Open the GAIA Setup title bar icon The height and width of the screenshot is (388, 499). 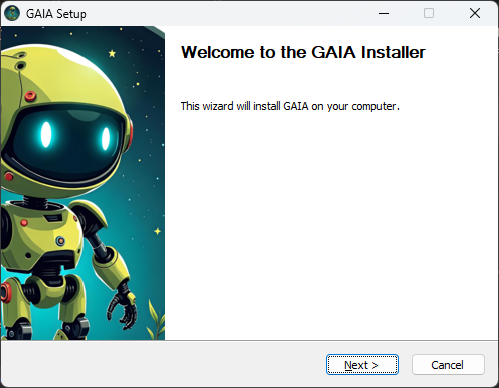pos(12,13)
